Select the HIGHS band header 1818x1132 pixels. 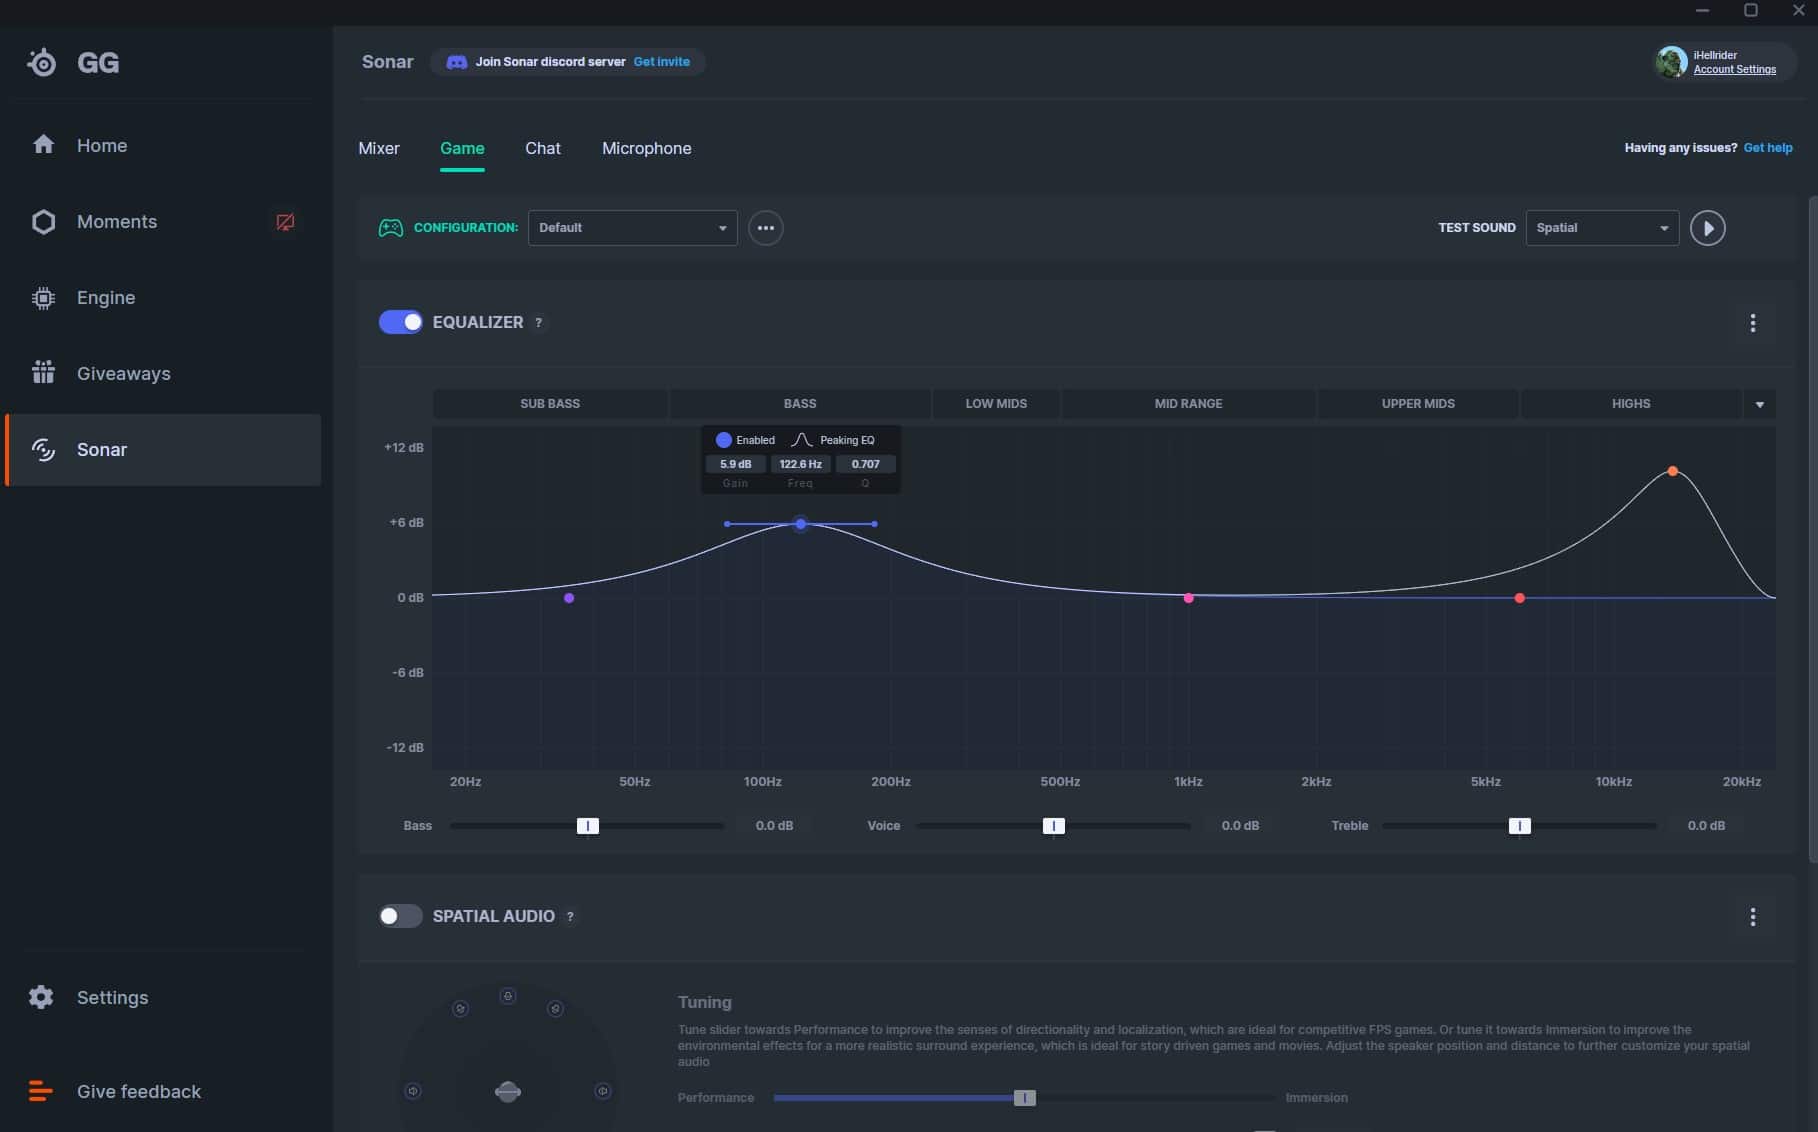[x=1631, y=404]
